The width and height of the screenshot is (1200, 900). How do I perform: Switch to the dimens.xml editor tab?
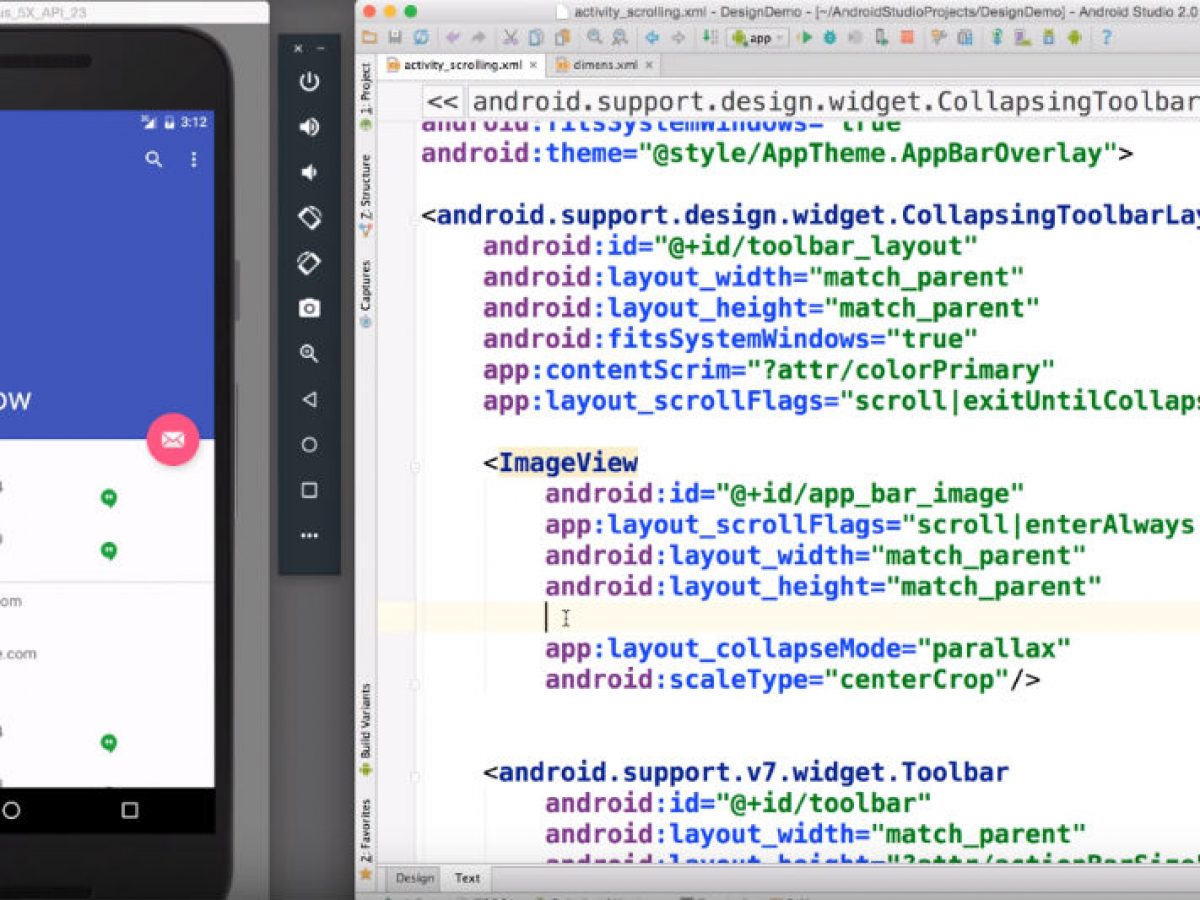point(605,65)
